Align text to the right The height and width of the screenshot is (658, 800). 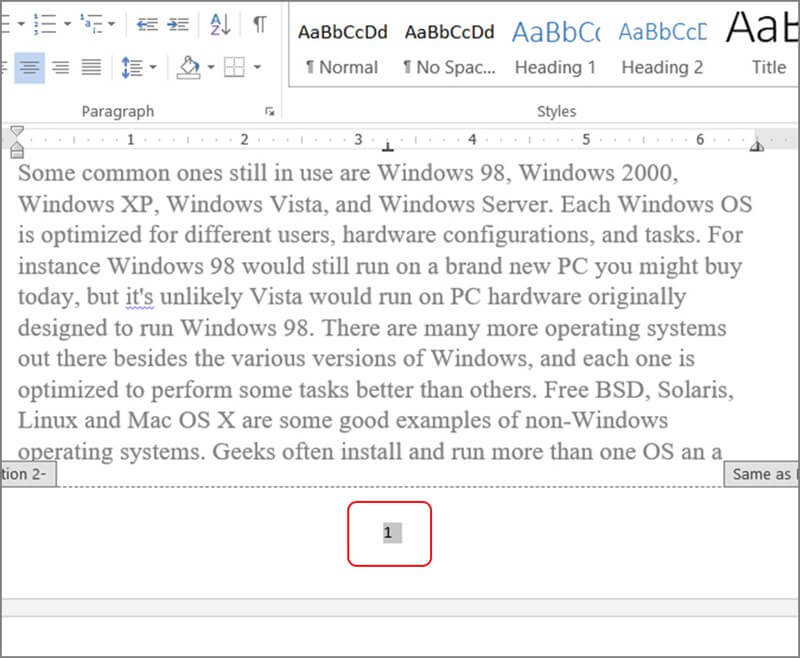60,67
